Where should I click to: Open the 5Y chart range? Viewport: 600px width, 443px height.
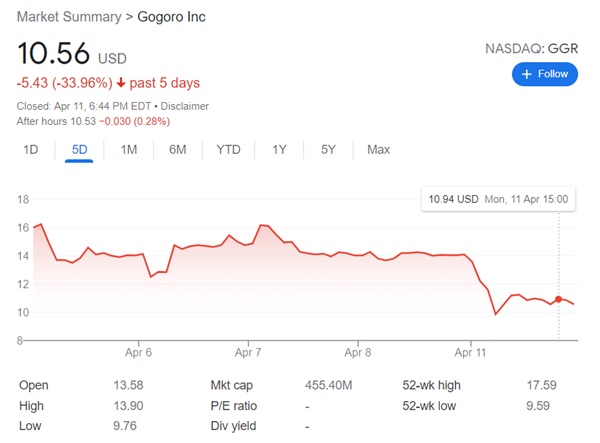pyautogui.click(x=328, y=149)
